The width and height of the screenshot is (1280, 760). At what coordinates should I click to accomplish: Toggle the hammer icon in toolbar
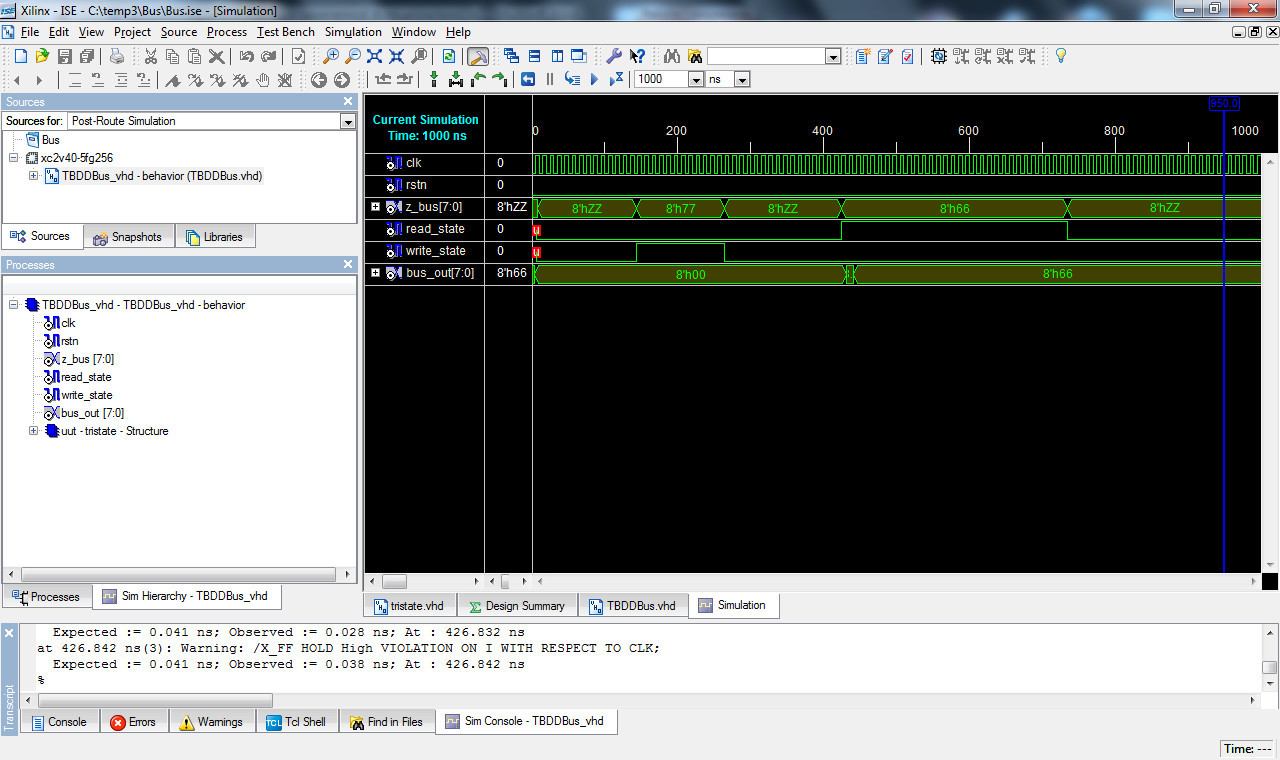click(478, 56)
